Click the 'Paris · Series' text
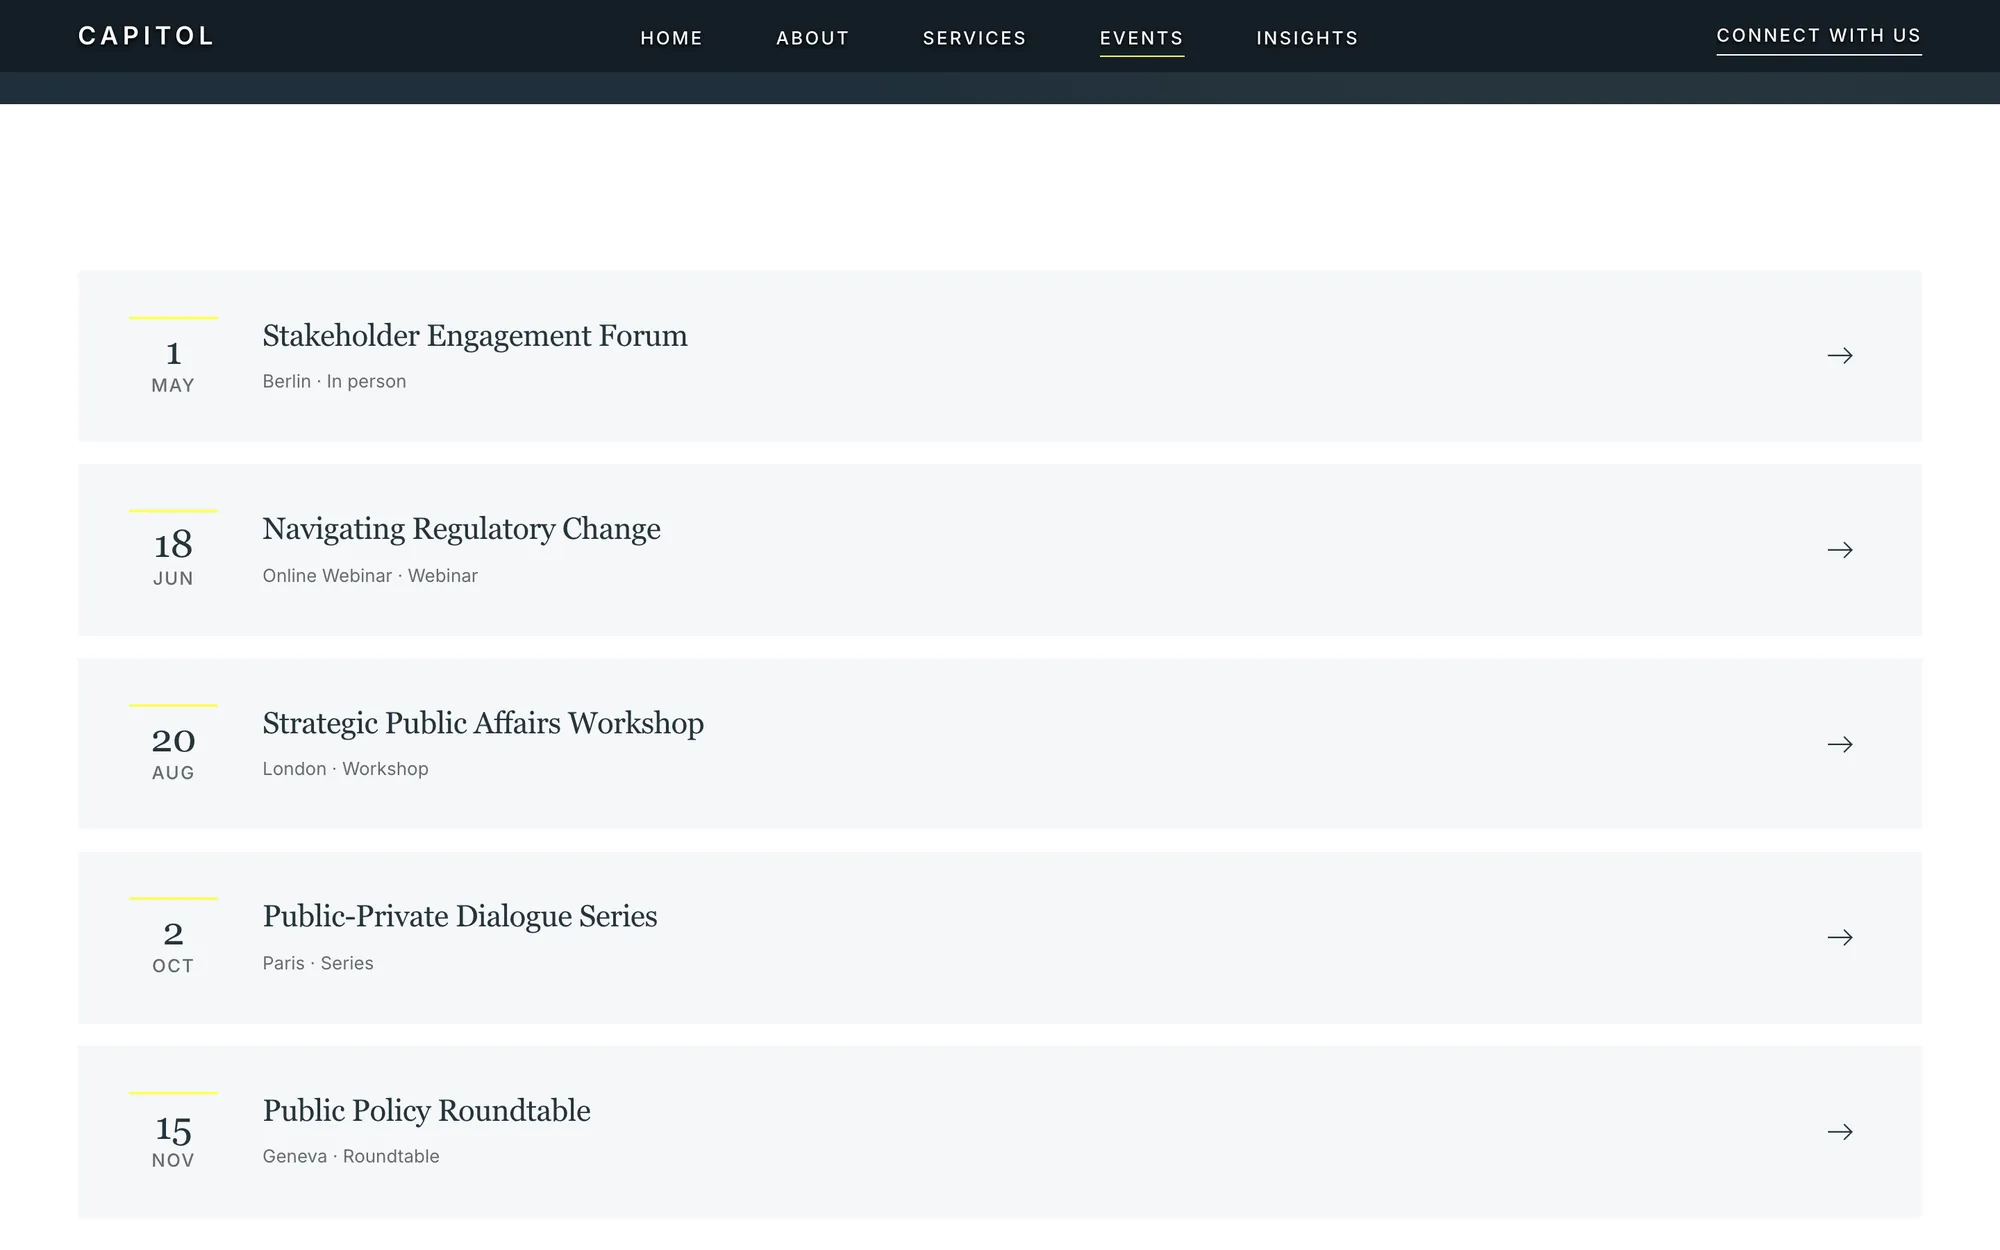Image resolution: width=2000 pixels, height=1250 pixels. coord(318,964)
